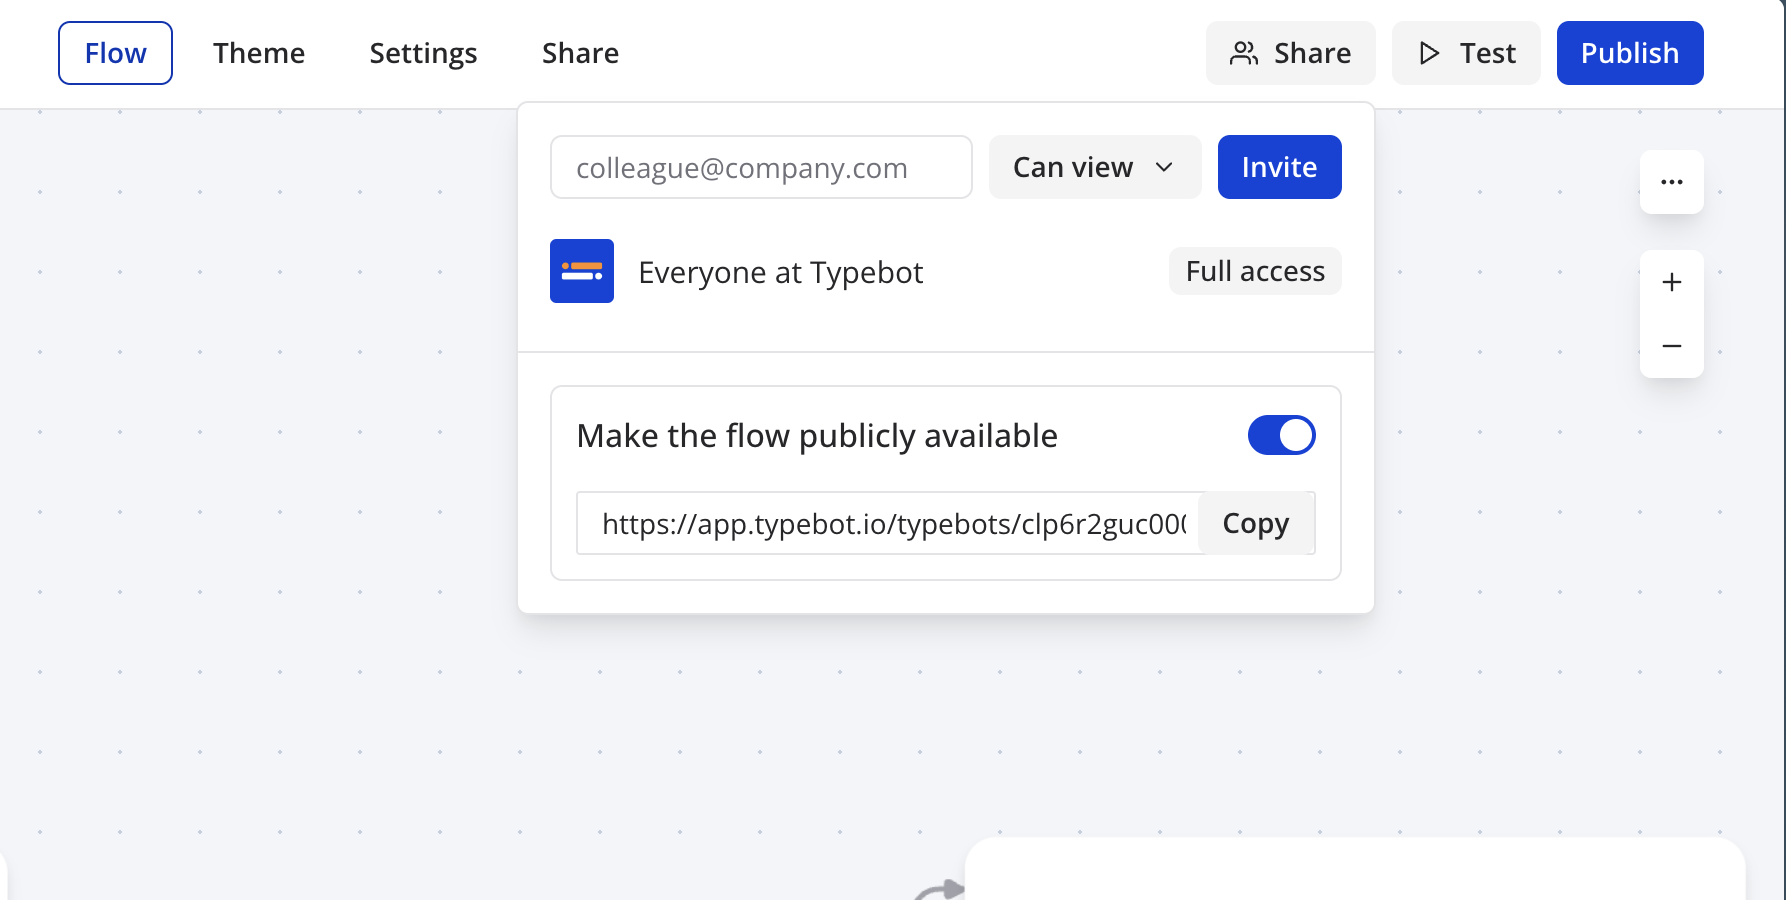Focus the colleague email input field
The image size is (1786, 900).
point(760,167)
